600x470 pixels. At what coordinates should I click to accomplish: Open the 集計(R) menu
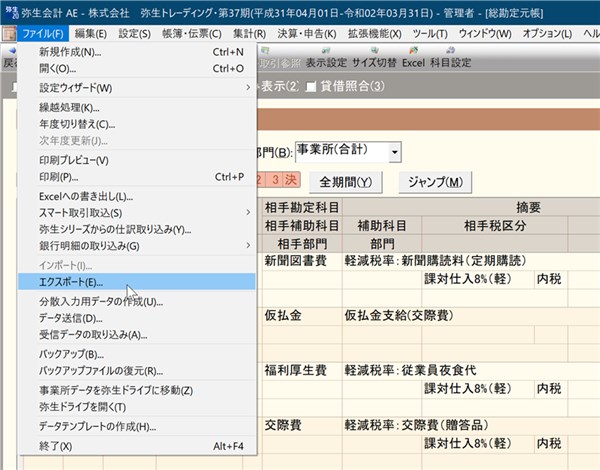[249, 34]
